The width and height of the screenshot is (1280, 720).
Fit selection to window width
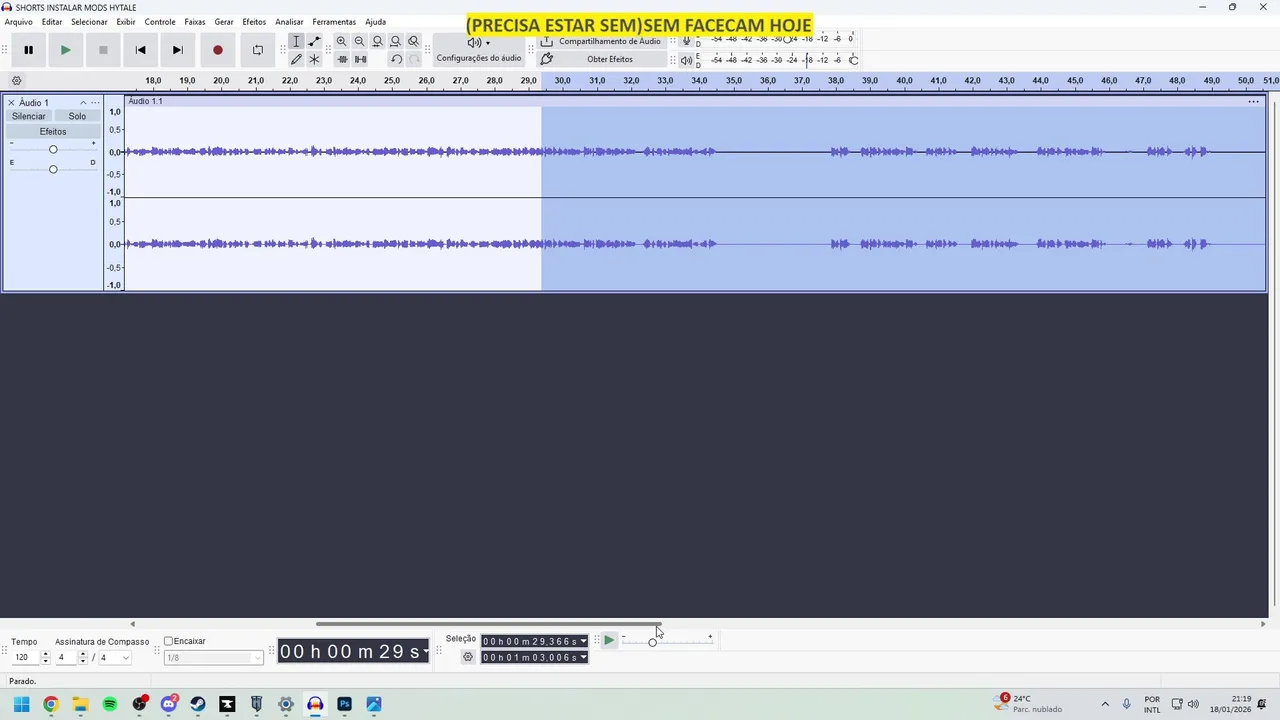(x=378, y=41)
